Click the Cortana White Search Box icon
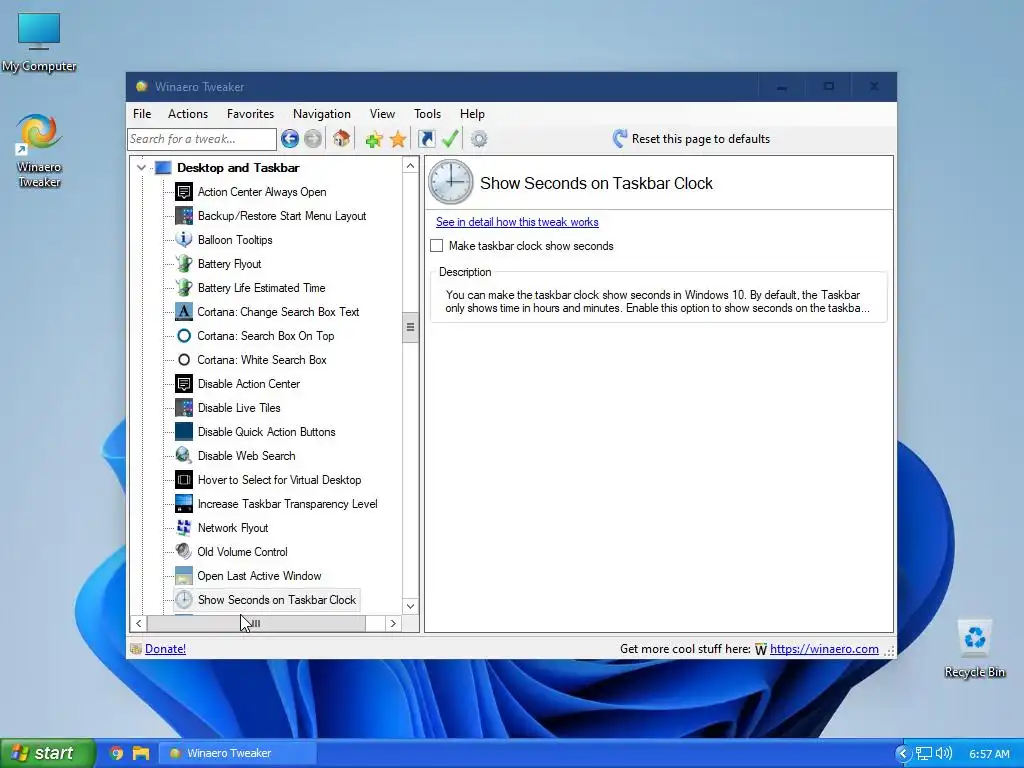This screenshot has height=768, width=1024. 184,360
